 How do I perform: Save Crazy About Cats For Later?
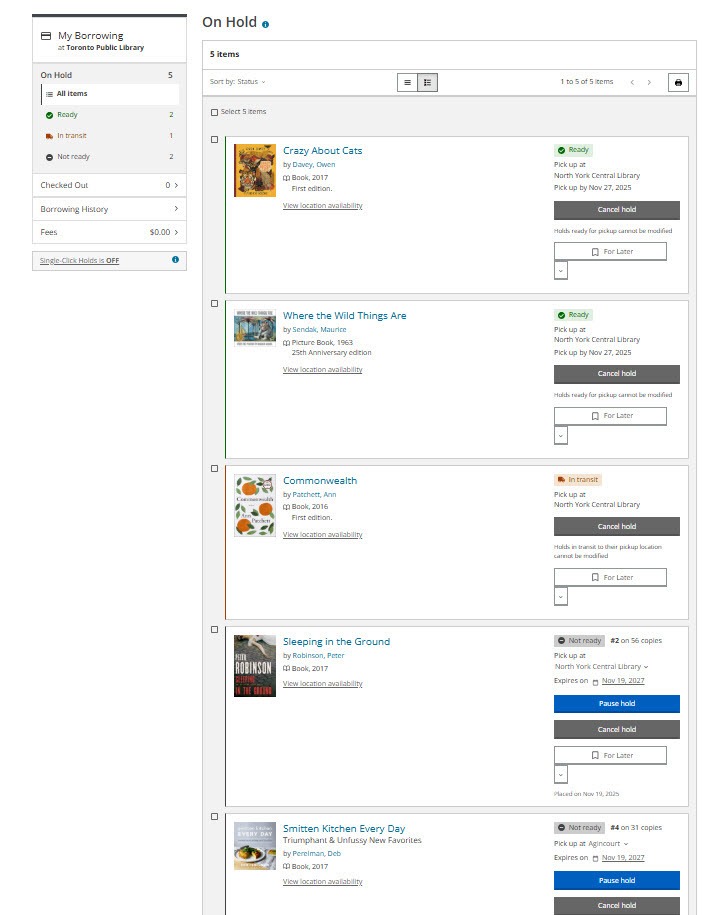pos(610,252)
